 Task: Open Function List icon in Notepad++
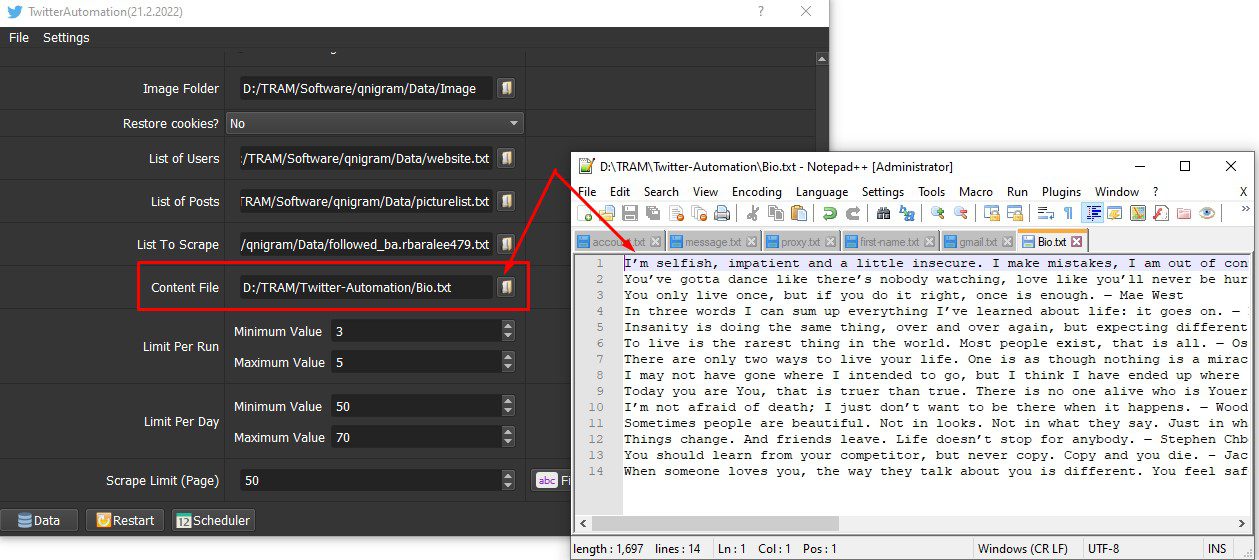[x=1161, y=213]
